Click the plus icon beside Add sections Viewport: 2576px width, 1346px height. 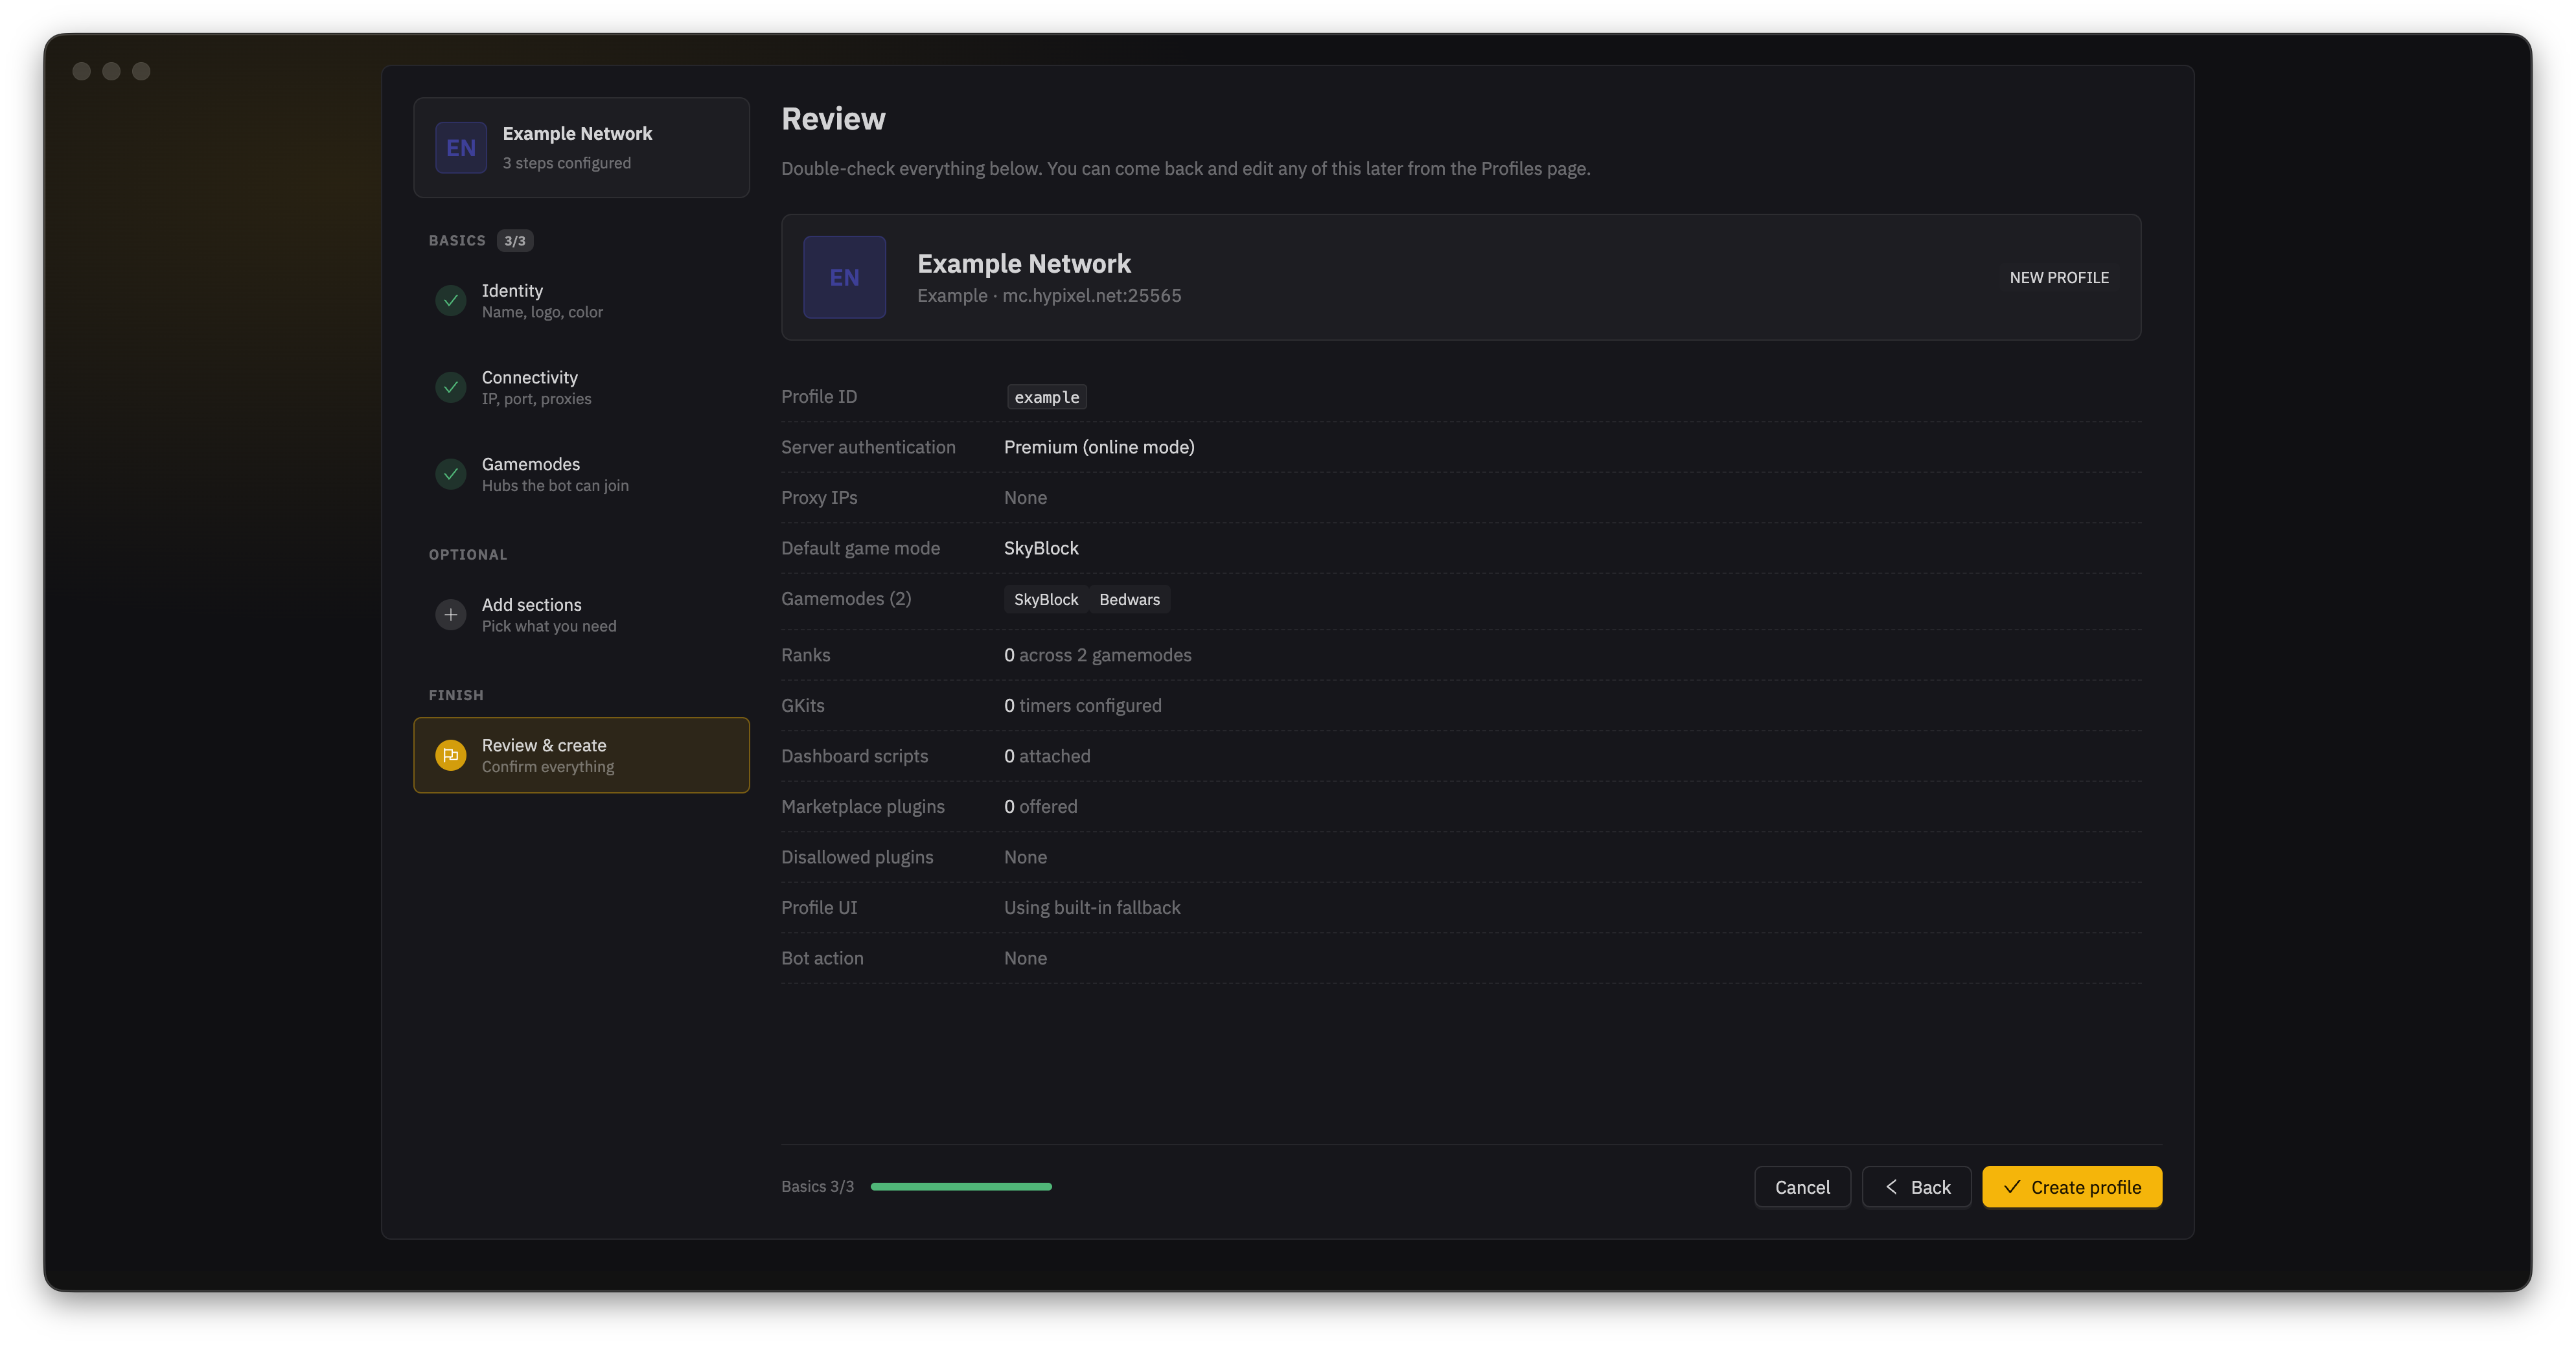point(451,614)
